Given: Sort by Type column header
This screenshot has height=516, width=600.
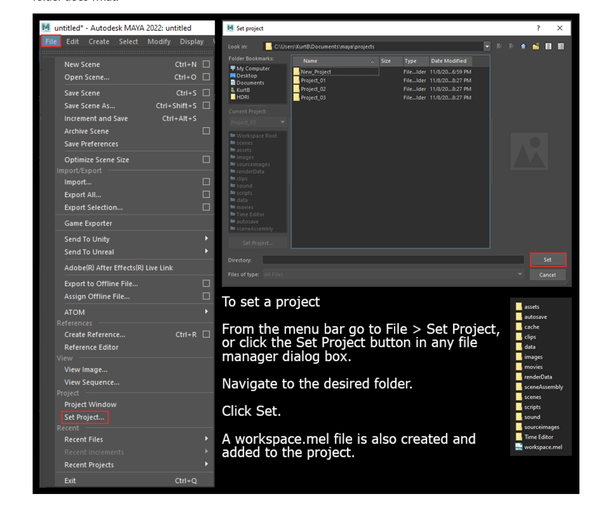Looking at the screenshot, I should [416, 61].
